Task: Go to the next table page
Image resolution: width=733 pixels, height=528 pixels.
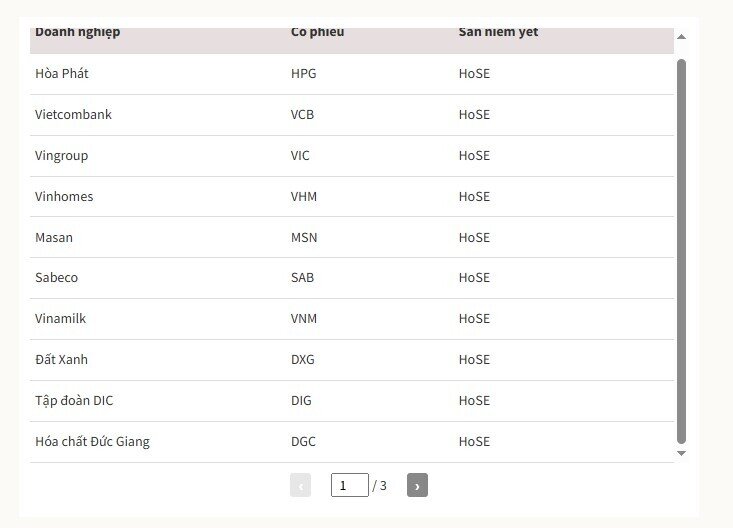Action: pos(417,485)
